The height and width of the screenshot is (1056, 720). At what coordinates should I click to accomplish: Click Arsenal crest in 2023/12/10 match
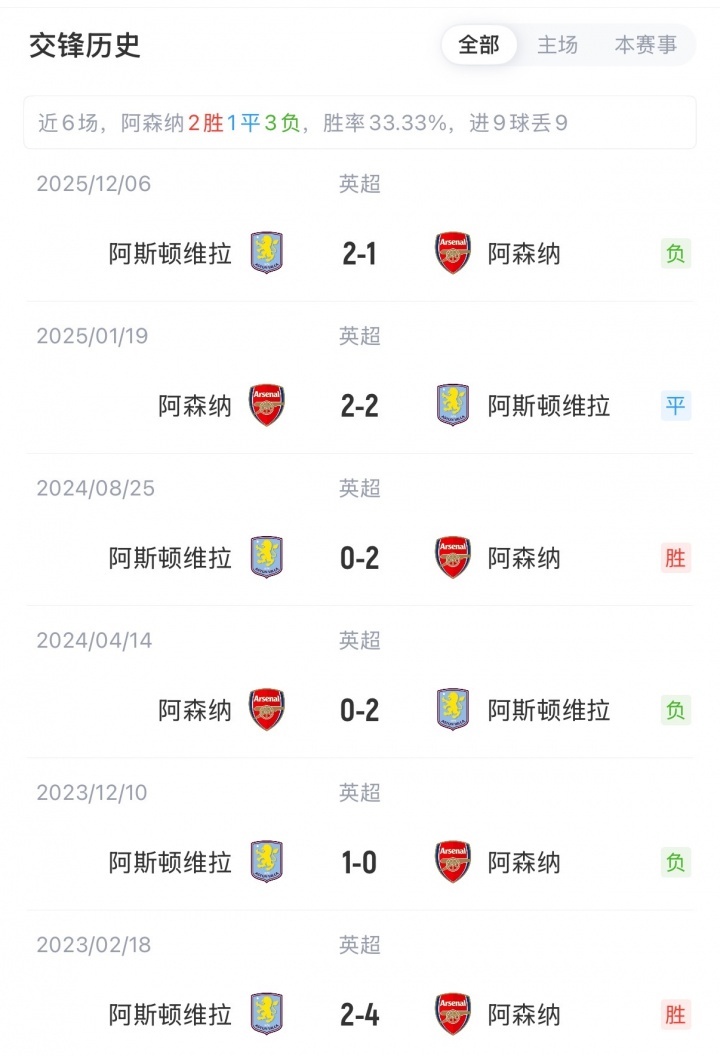click(453, 862)
